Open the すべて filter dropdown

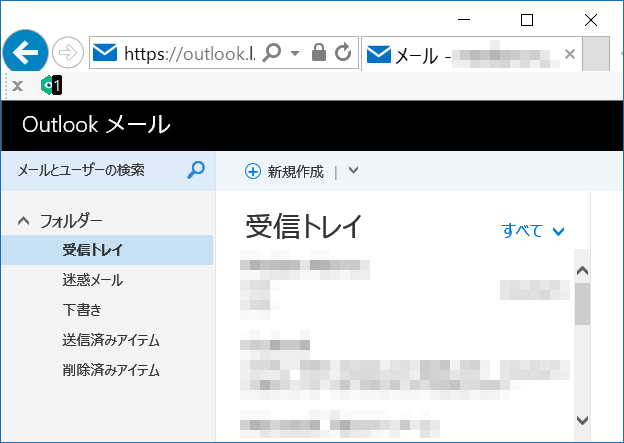coord(532,231)
